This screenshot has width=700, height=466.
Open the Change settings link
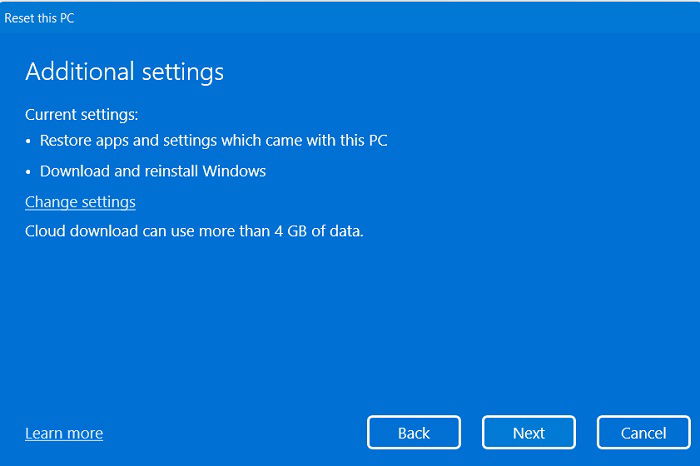(x=80, y=202)
